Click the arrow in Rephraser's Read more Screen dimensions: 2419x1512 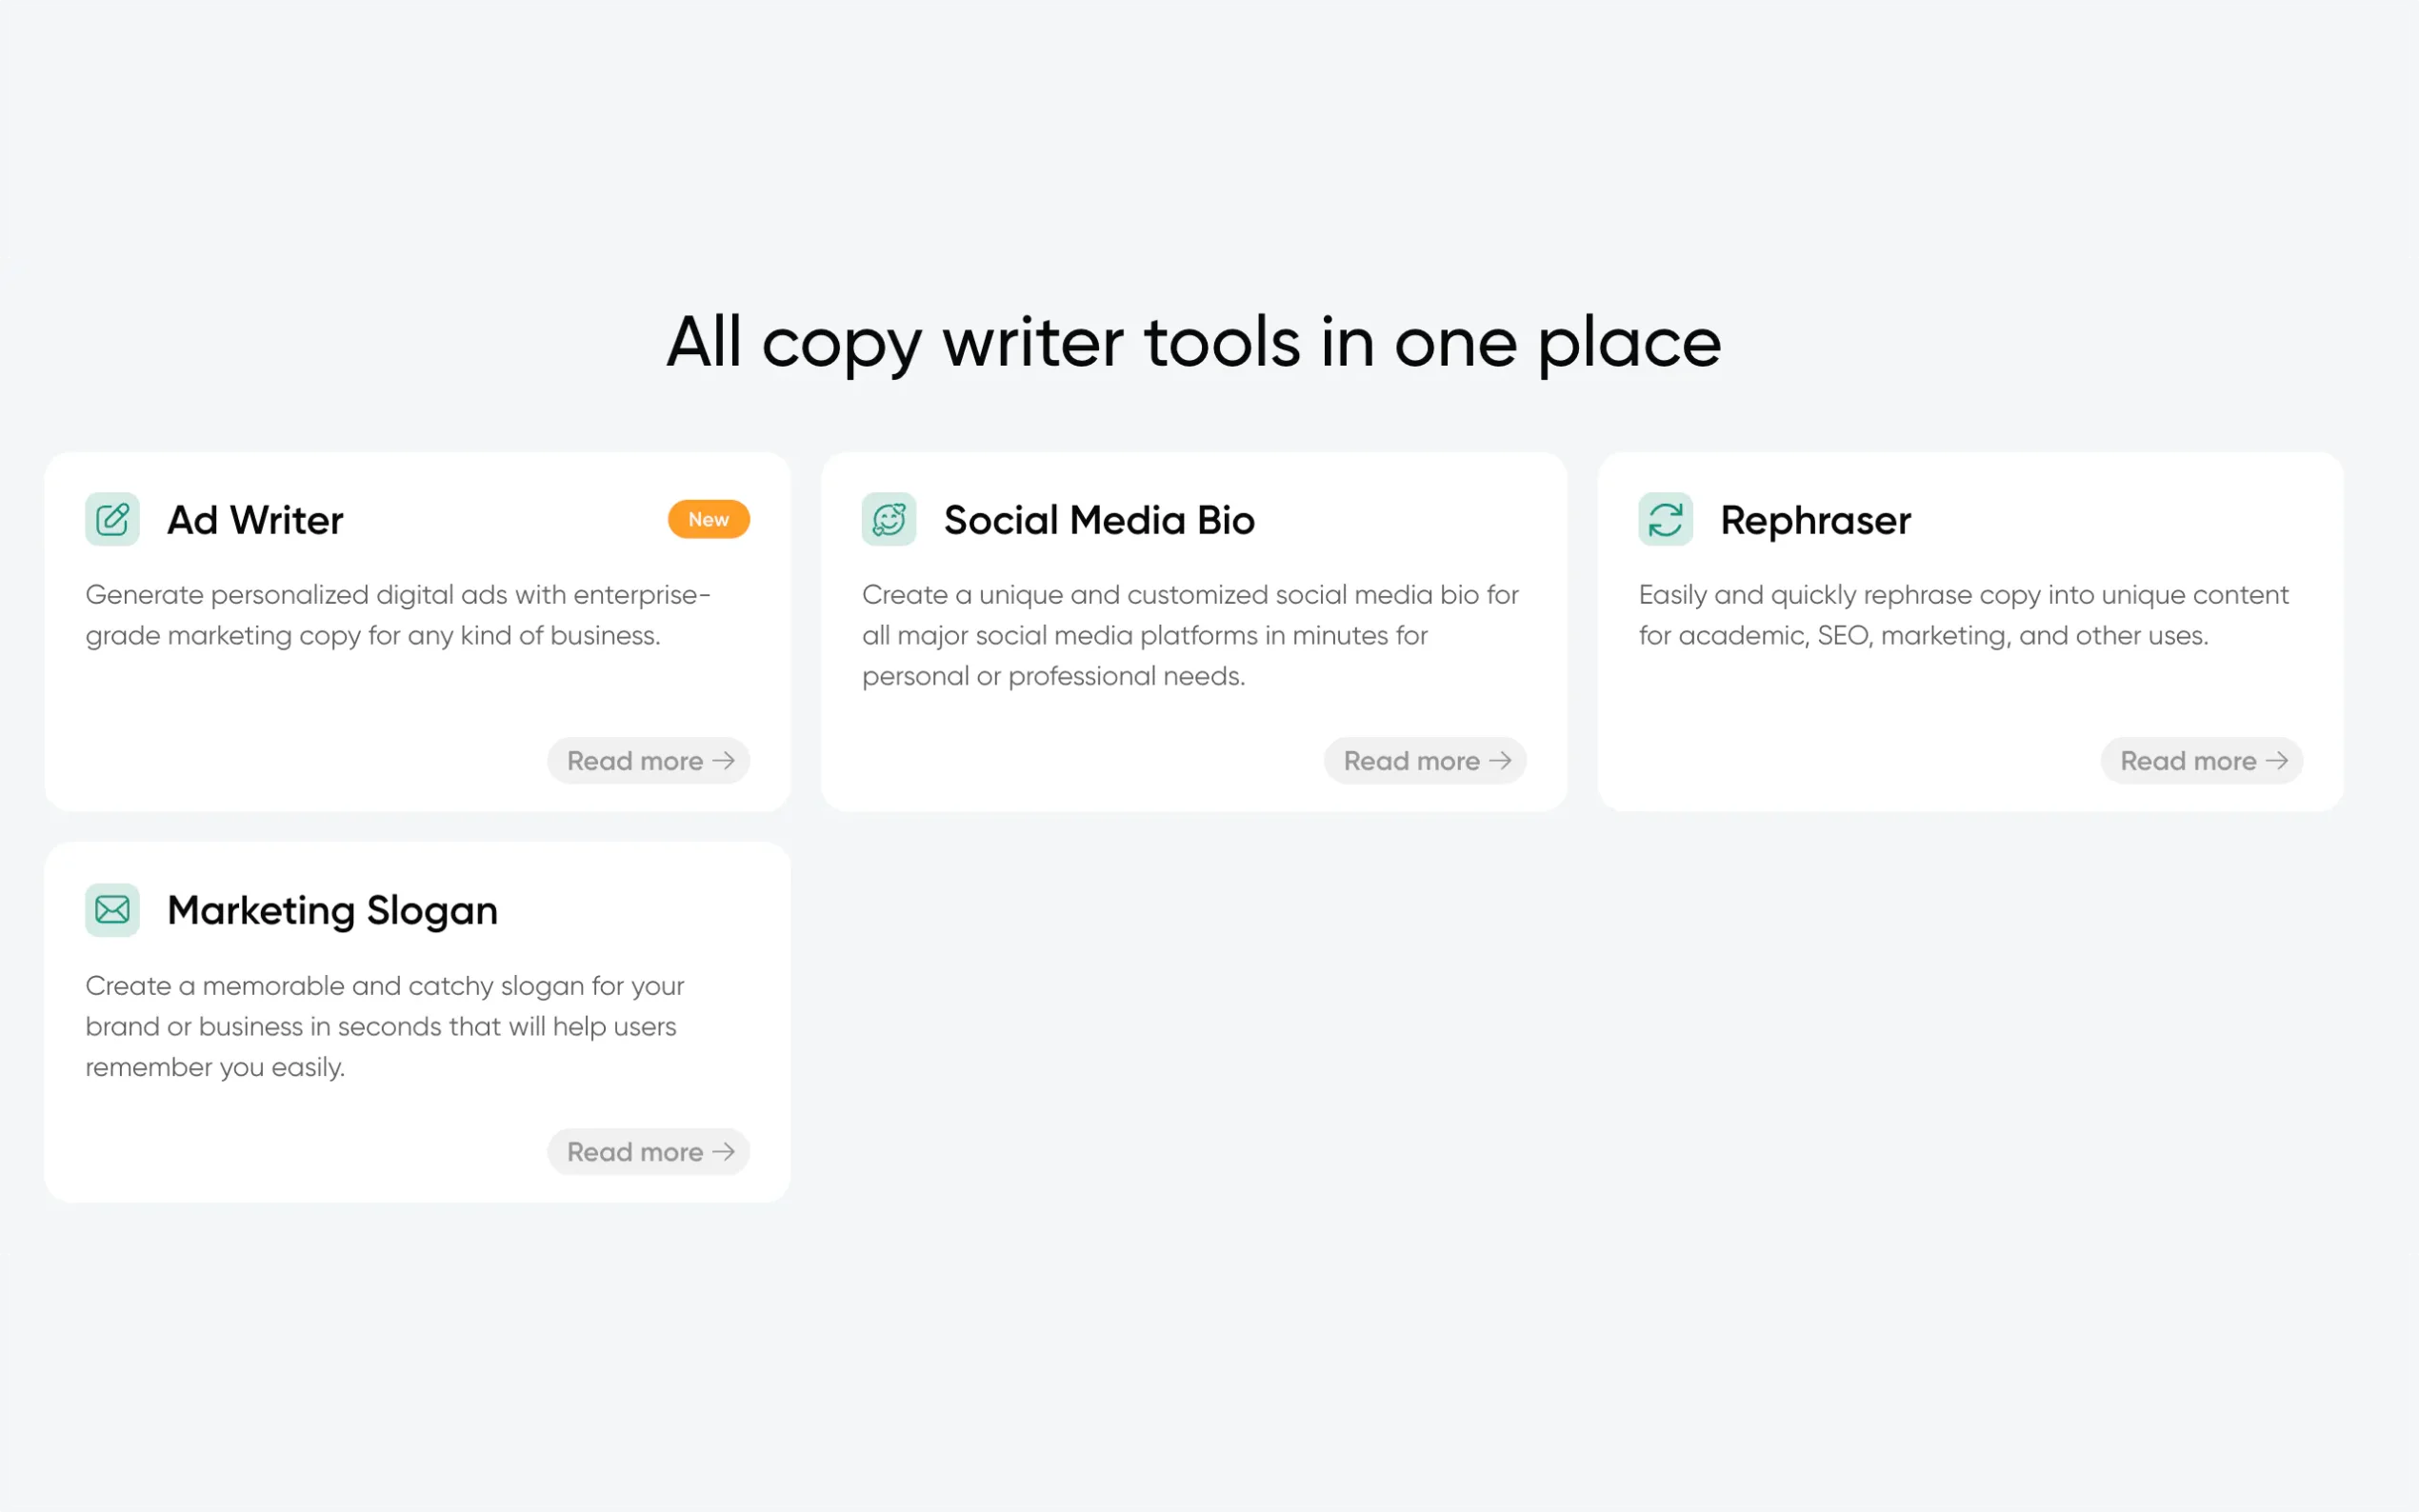[x=2277, y=761]
